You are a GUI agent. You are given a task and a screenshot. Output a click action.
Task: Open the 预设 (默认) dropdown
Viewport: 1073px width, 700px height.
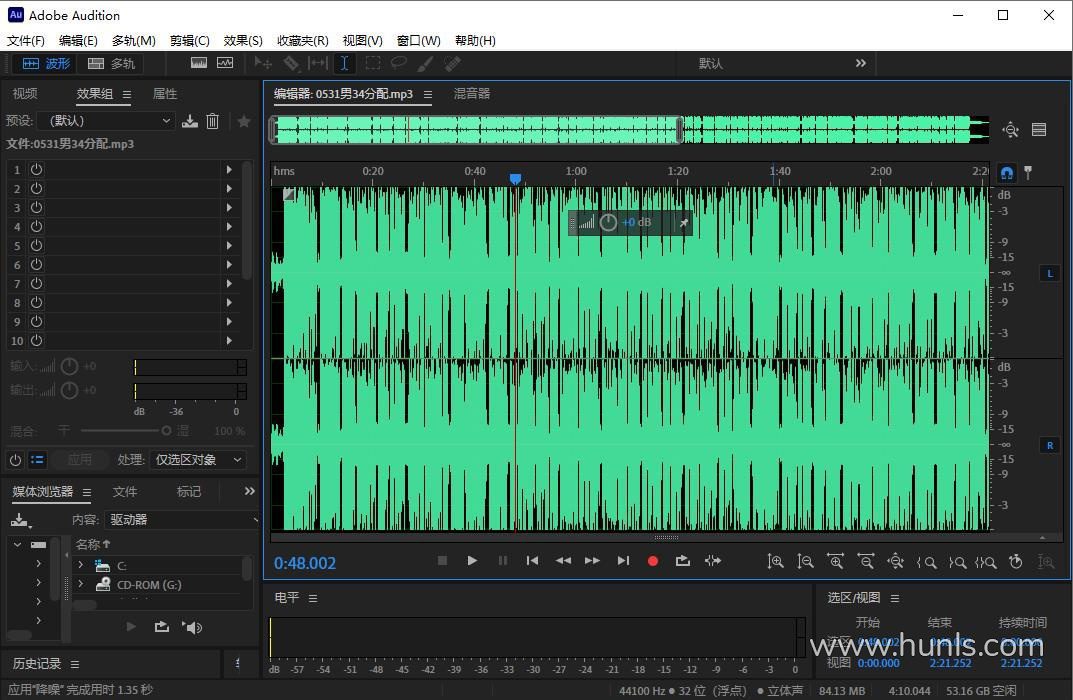click(x=106, y=120)
